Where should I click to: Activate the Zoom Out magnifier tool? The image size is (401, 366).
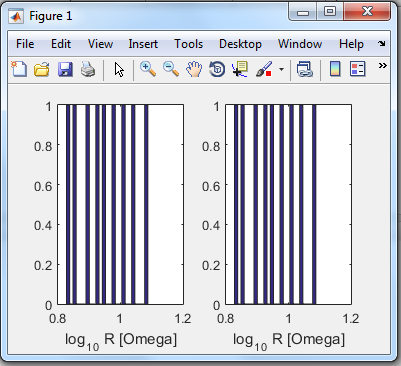(x=171, y=69)
